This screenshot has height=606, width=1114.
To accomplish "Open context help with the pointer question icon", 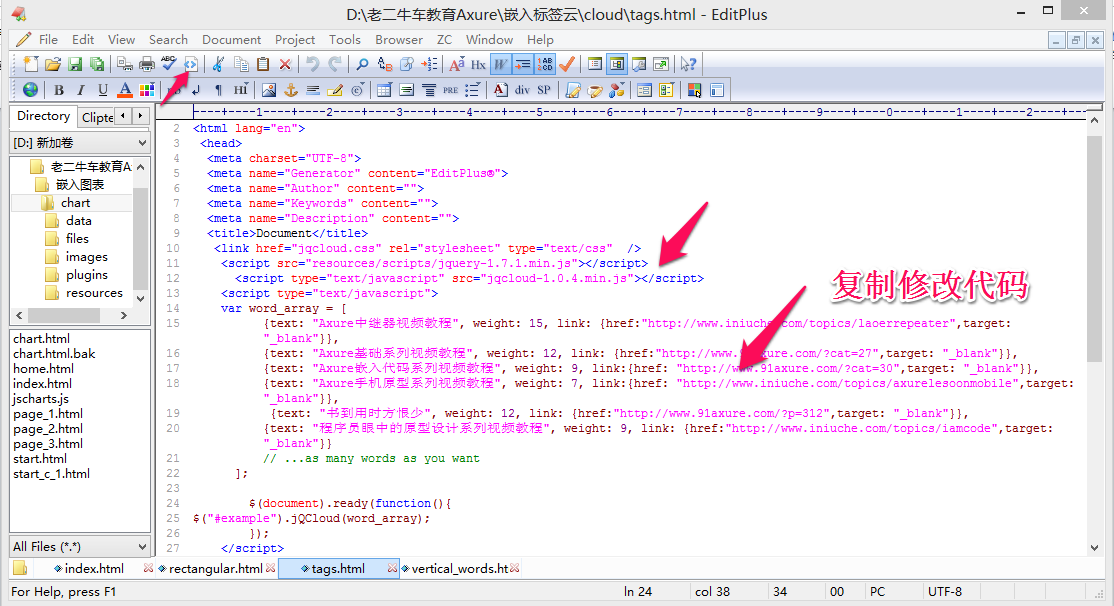I will click(x=688, y=64).
